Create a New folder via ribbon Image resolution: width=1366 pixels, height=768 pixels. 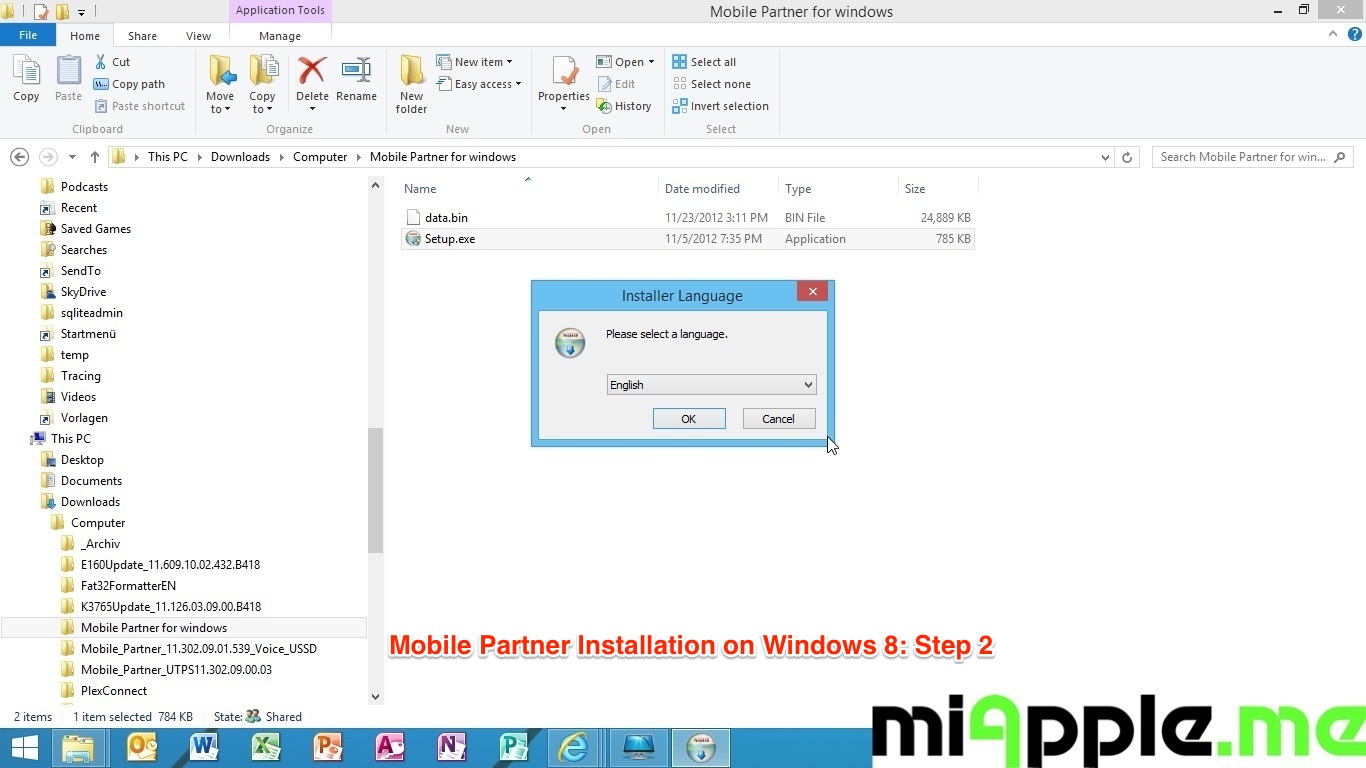pos(411,82)
